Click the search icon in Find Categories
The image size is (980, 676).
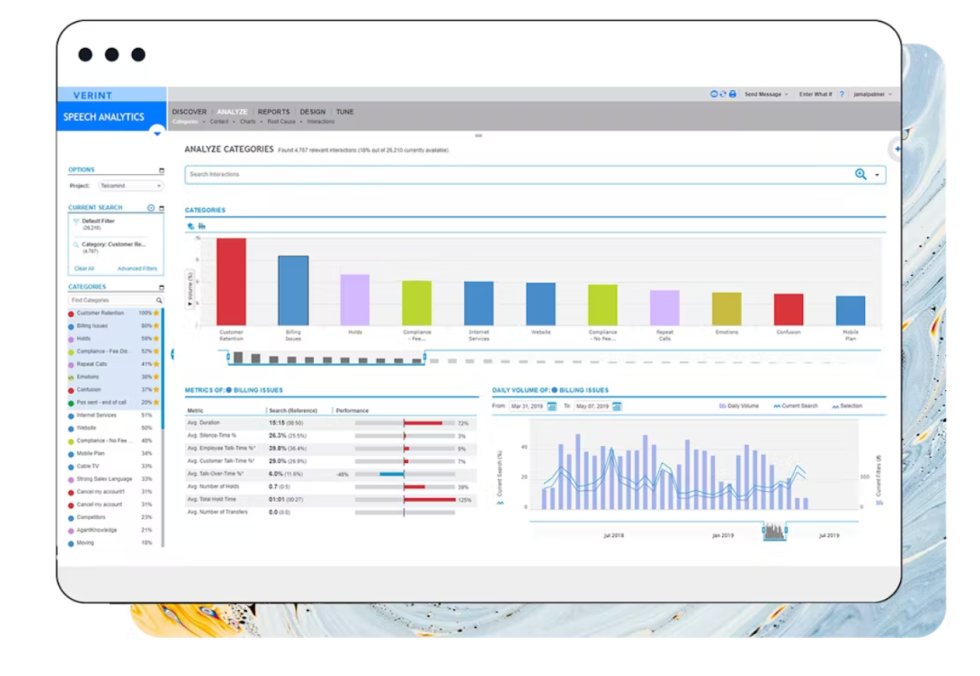pos(159,300)
